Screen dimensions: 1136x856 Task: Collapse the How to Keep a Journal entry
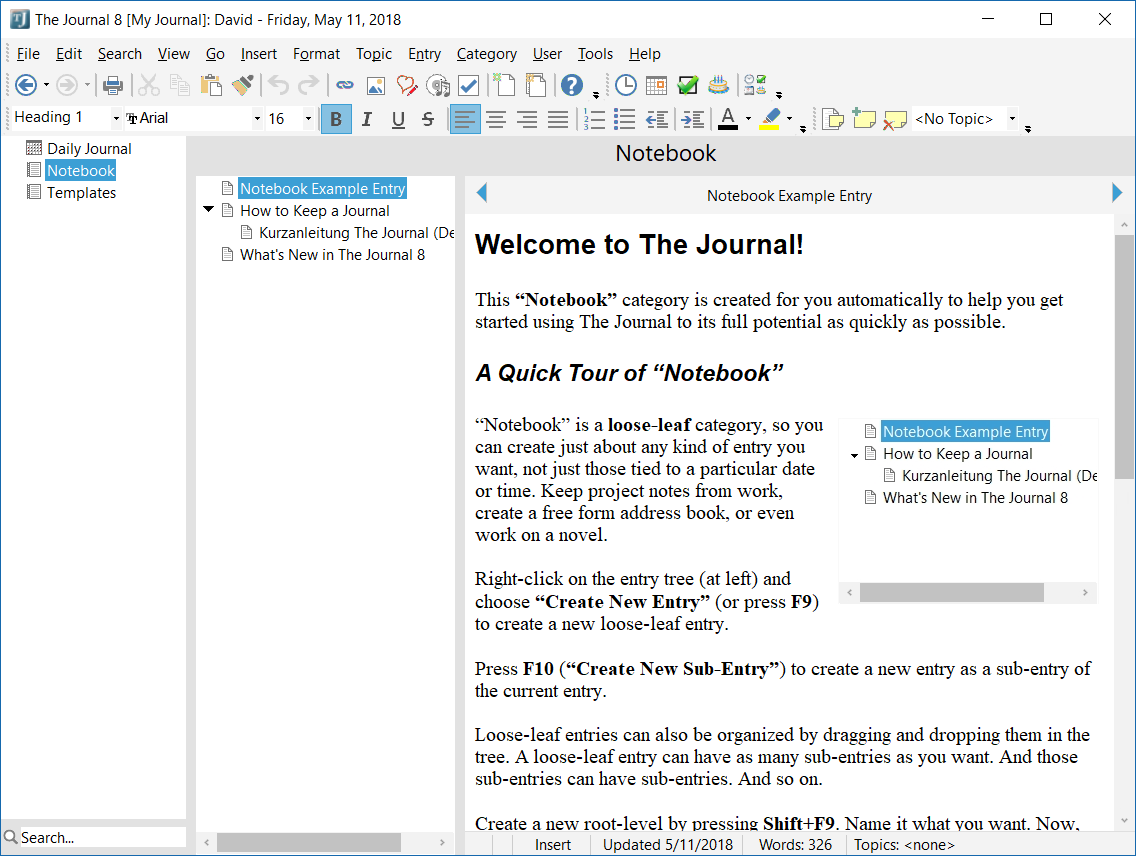click(209, 209)
